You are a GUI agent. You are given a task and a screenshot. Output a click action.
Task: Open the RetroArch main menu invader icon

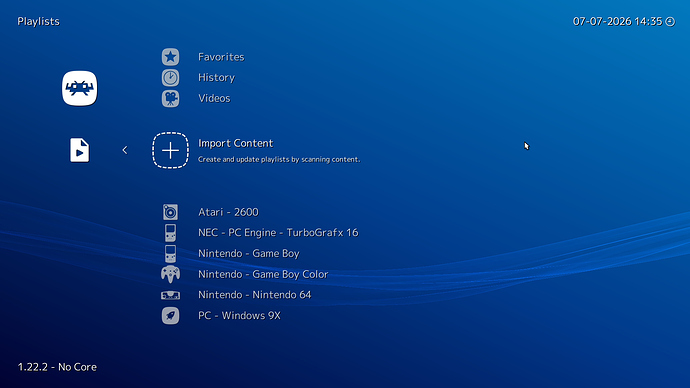[x=80, y=88]
